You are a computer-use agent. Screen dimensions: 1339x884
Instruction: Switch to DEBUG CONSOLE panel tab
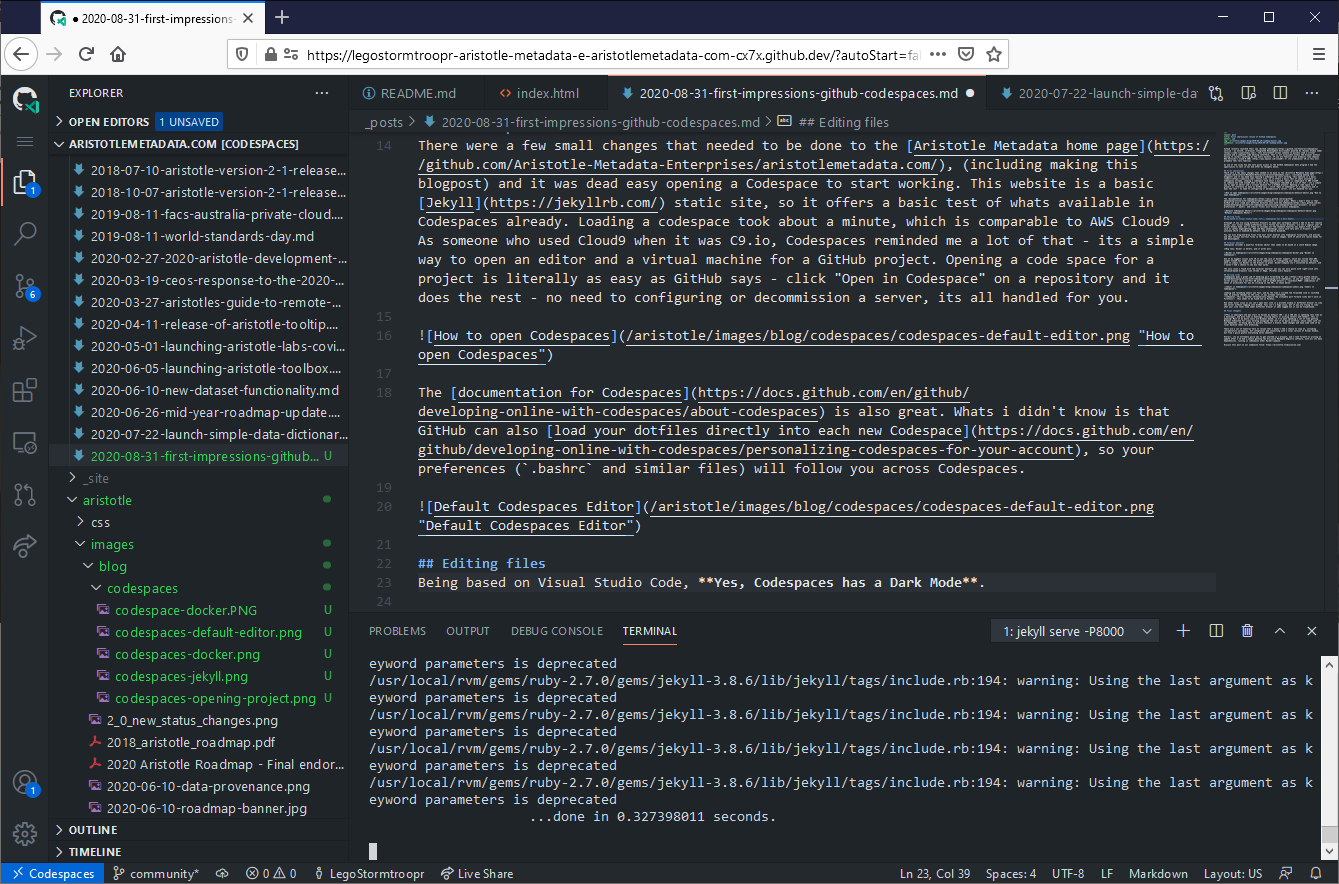click(x=557, y=631)
